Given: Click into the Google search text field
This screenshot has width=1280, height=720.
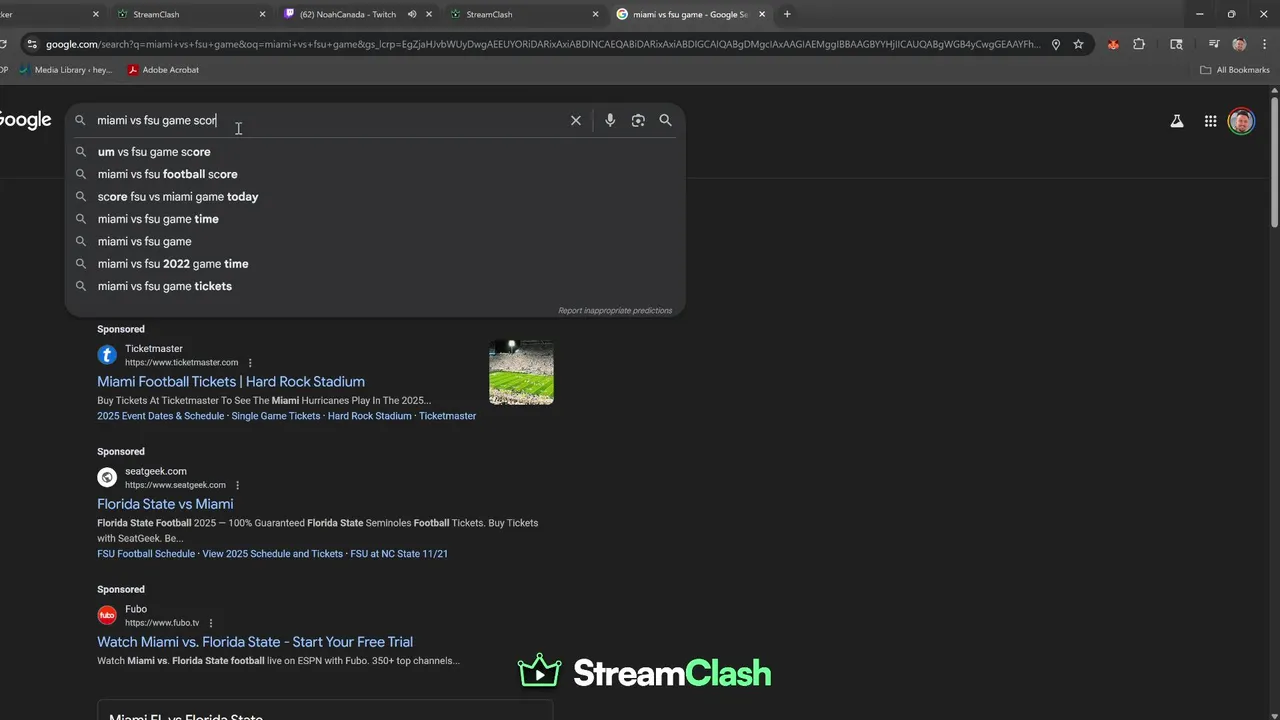Looking at the screenshot, I should [x=330, y=120].
